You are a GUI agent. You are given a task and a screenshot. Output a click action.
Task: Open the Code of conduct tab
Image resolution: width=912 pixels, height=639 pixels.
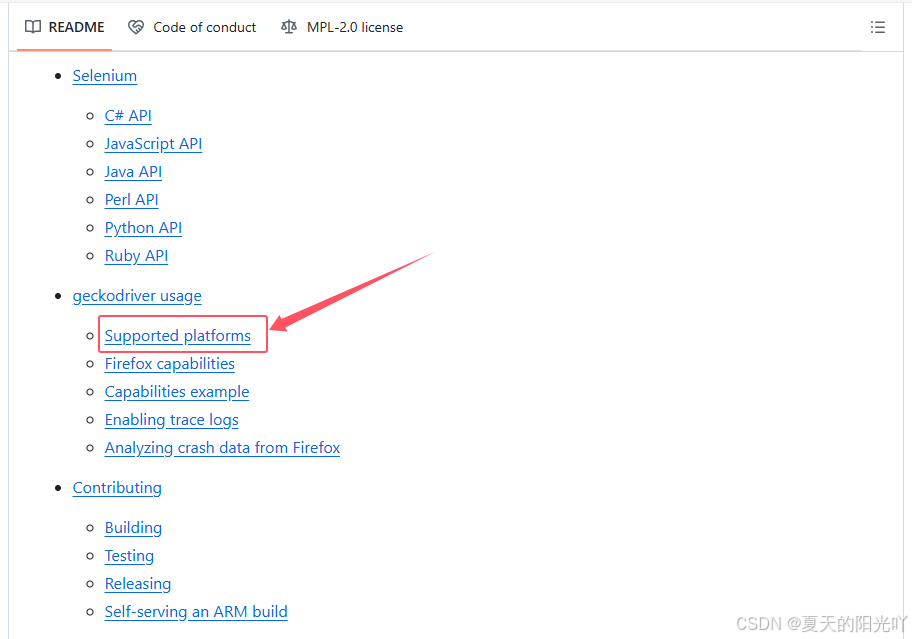[193, 27]
